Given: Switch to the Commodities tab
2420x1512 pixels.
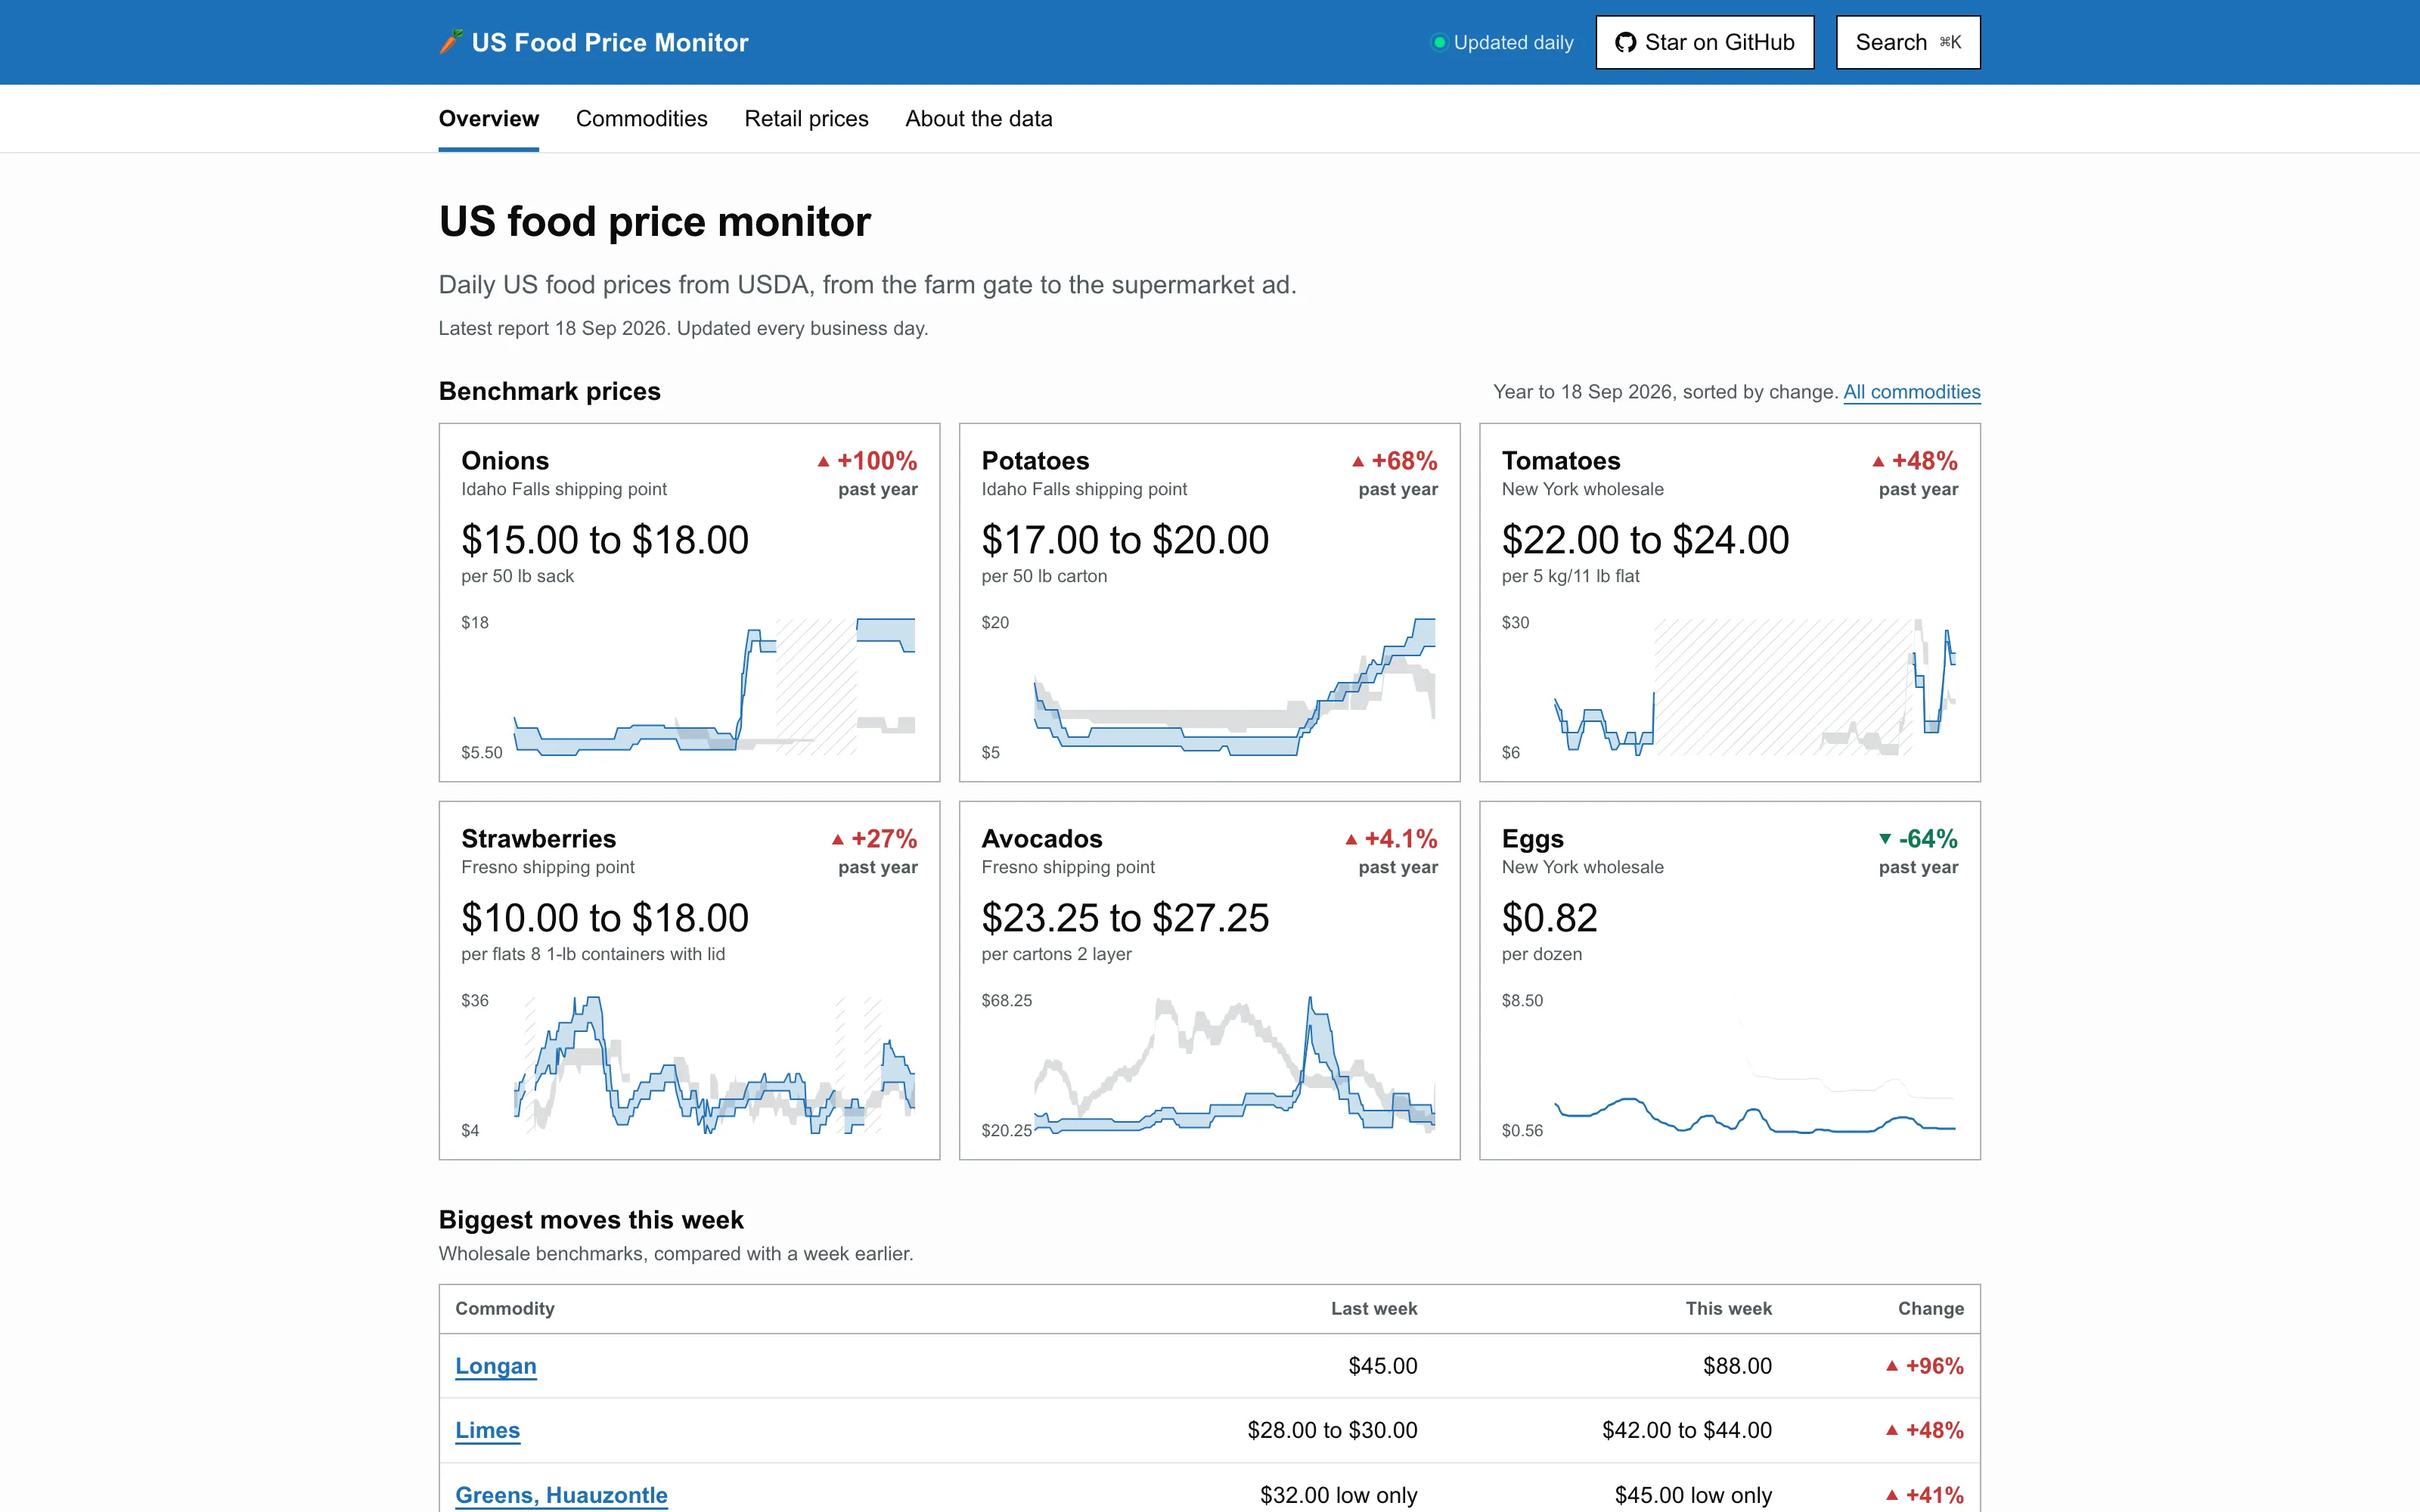Looking at the screenshot, I should [642, 119].
